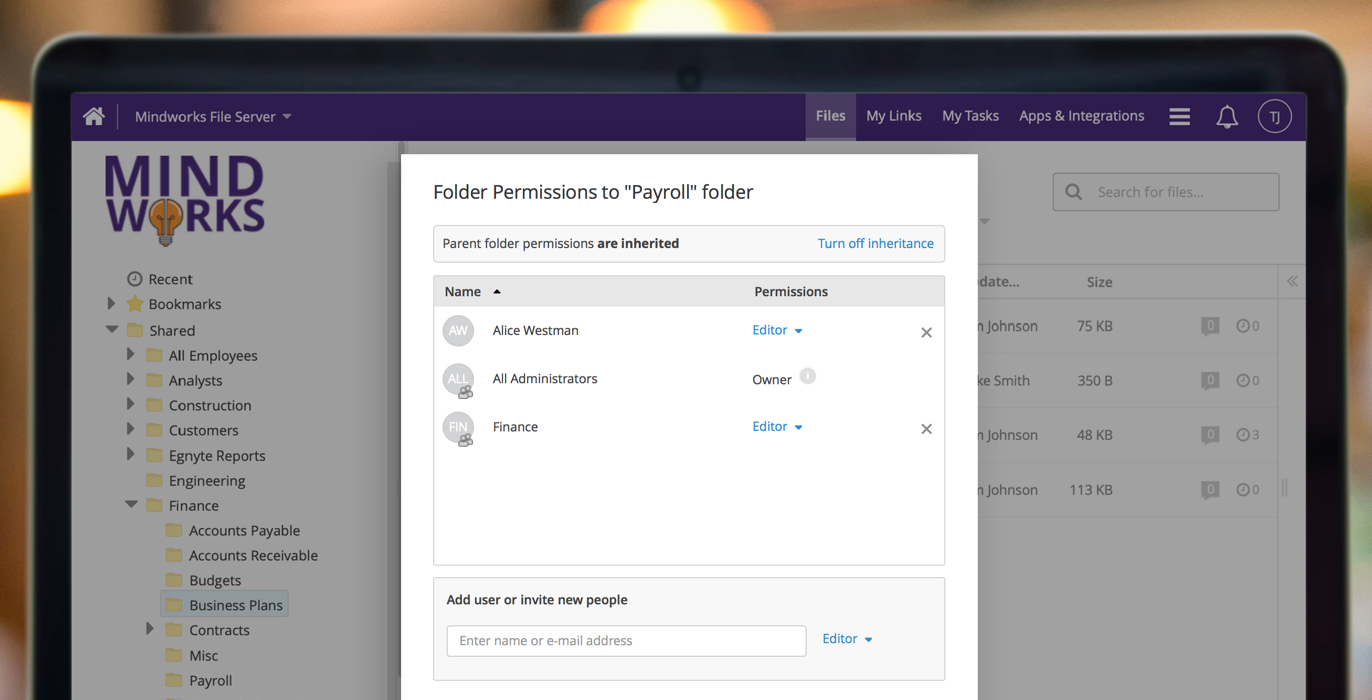Expand the Contracts folder

(150, 630)
